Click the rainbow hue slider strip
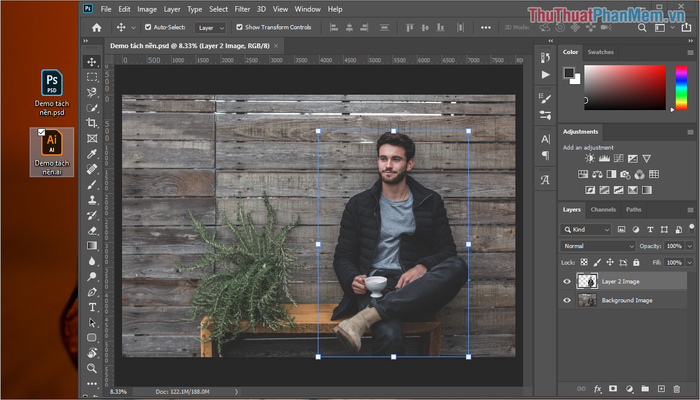Image resolution: width=700 pixels, height=400 pixels. (681, 88)
